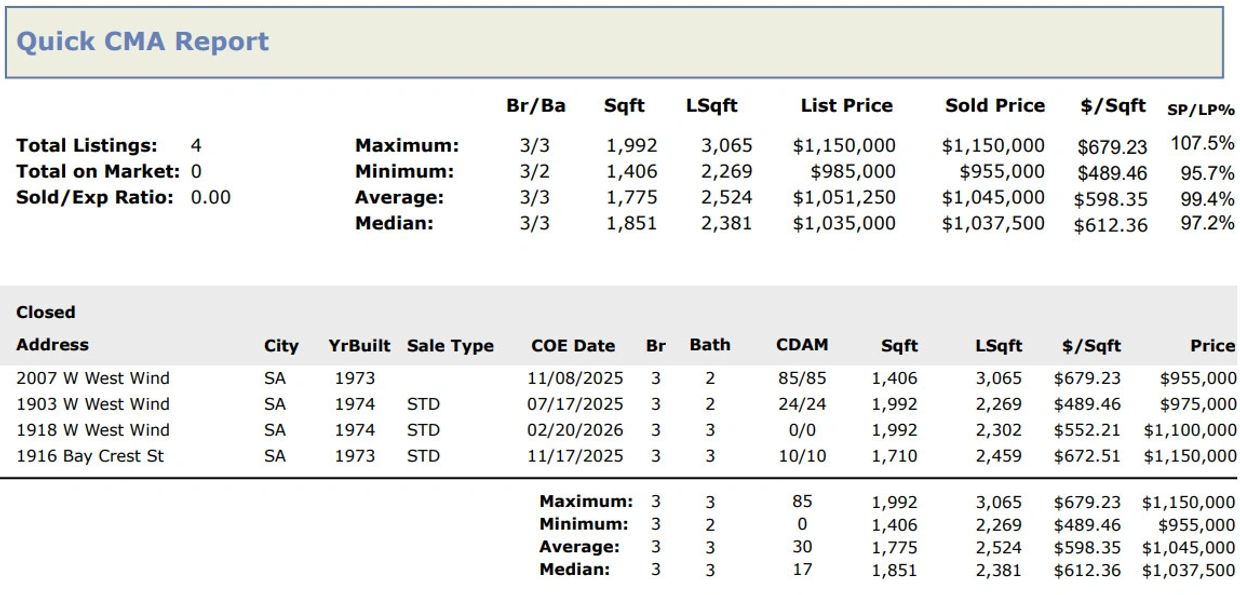Image resolution: width=1240 pixels, height=595 pixels.
Task: Open the 2007 W West Wind listing
Action: point(93,378)
